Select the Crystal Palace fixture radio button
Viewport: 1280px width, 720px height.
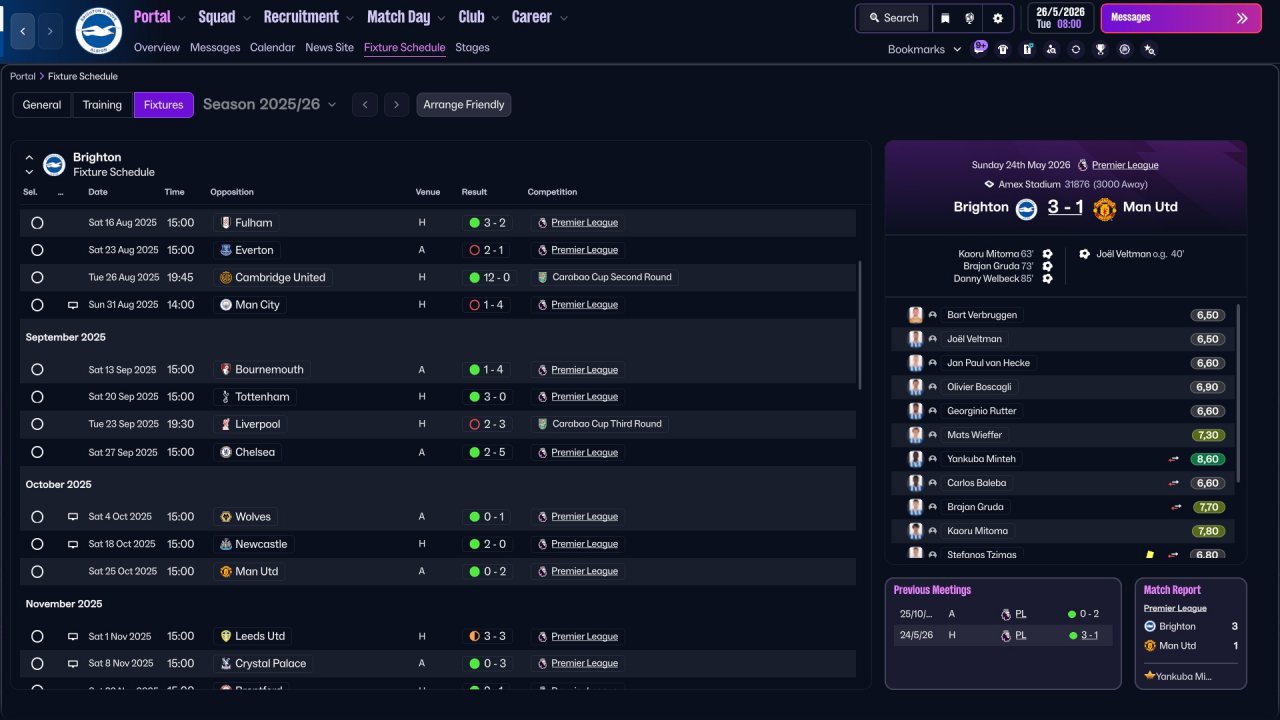pos(37,663)
